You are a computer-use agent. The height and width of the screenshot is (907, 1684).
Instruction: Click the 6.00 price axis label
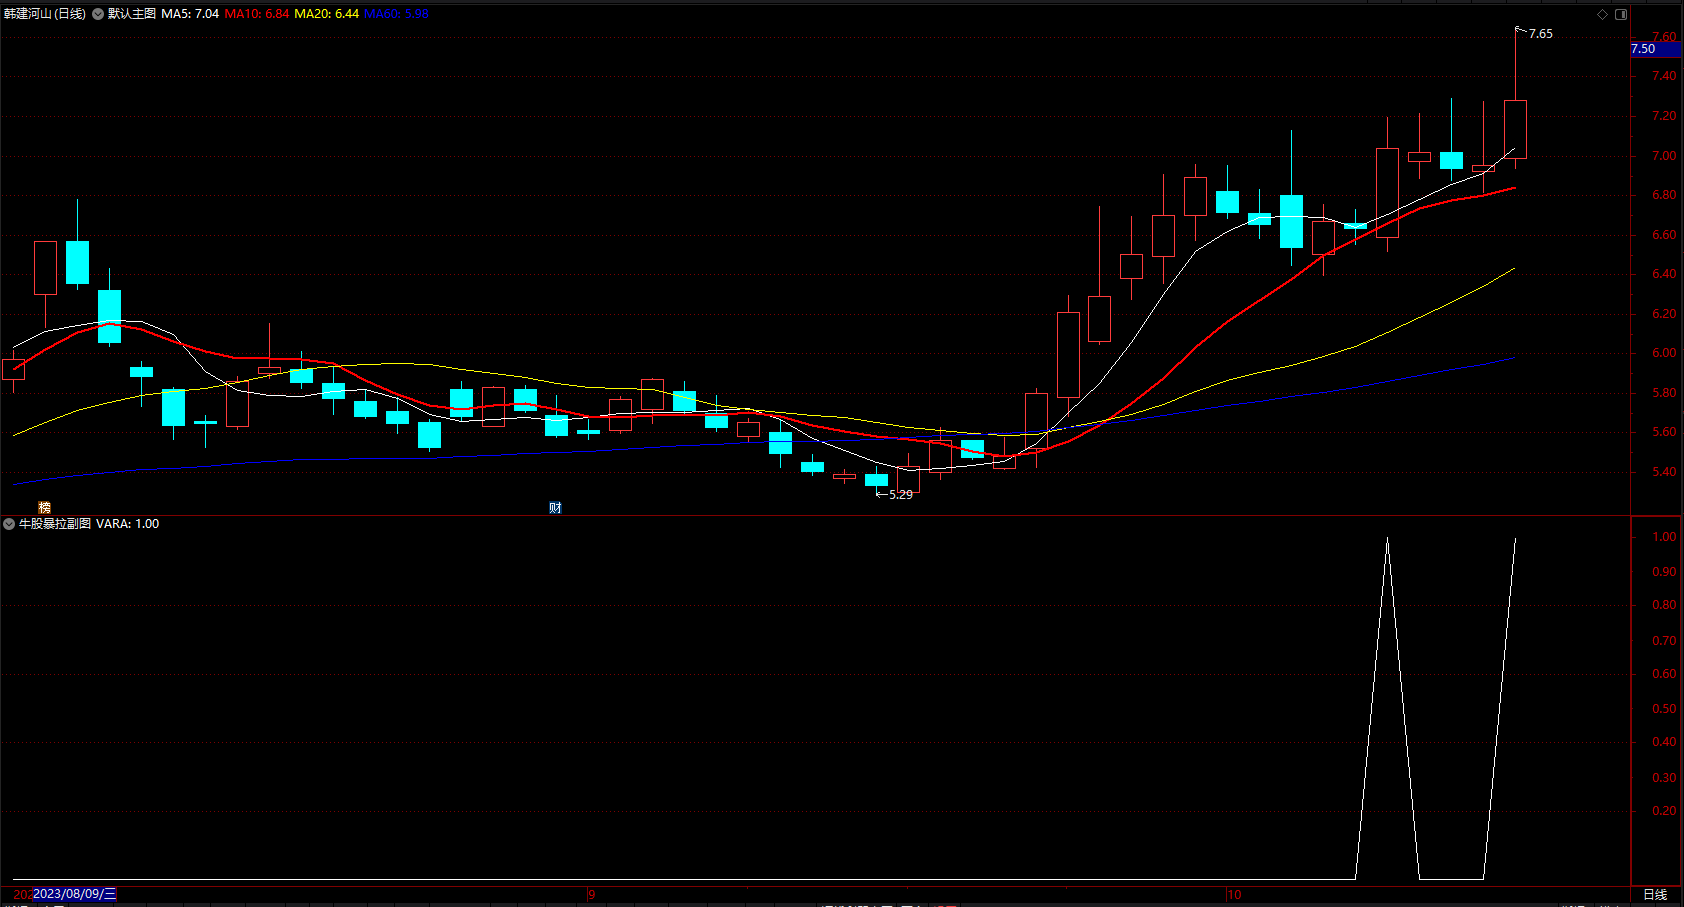click(1664, 353)
